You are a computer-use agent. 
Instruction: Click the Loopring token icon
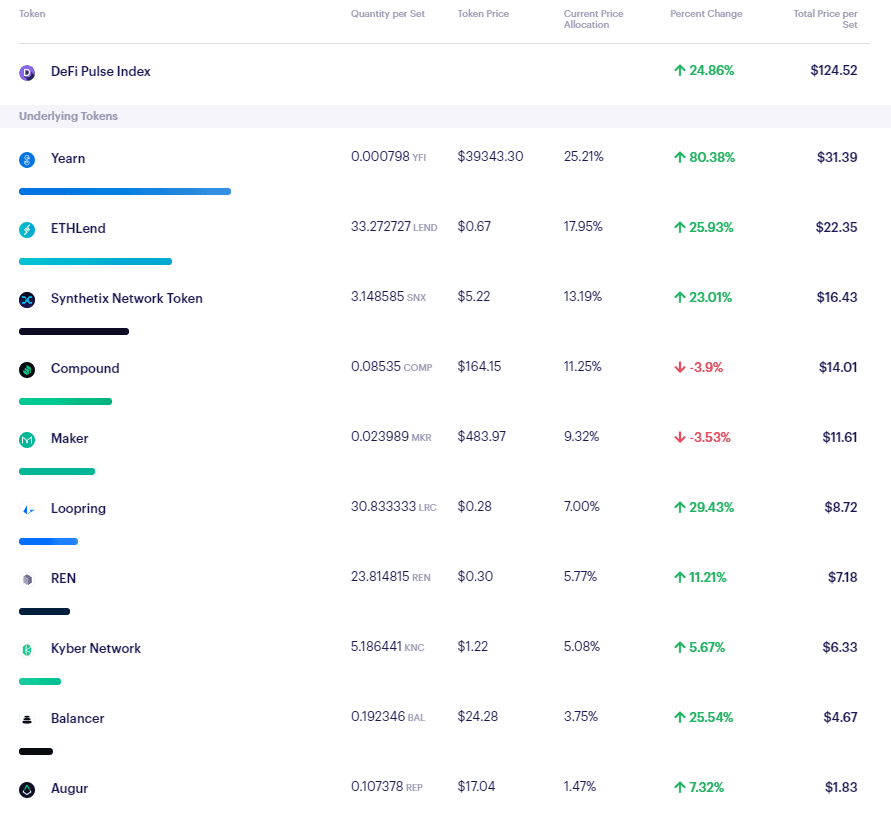click(x=27, y=509)
